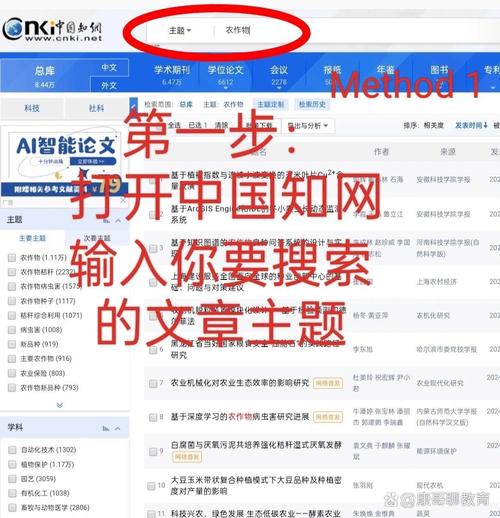Sort results by 相关度
This screenshot has width=500, height=518.
(x=434, y=125)
